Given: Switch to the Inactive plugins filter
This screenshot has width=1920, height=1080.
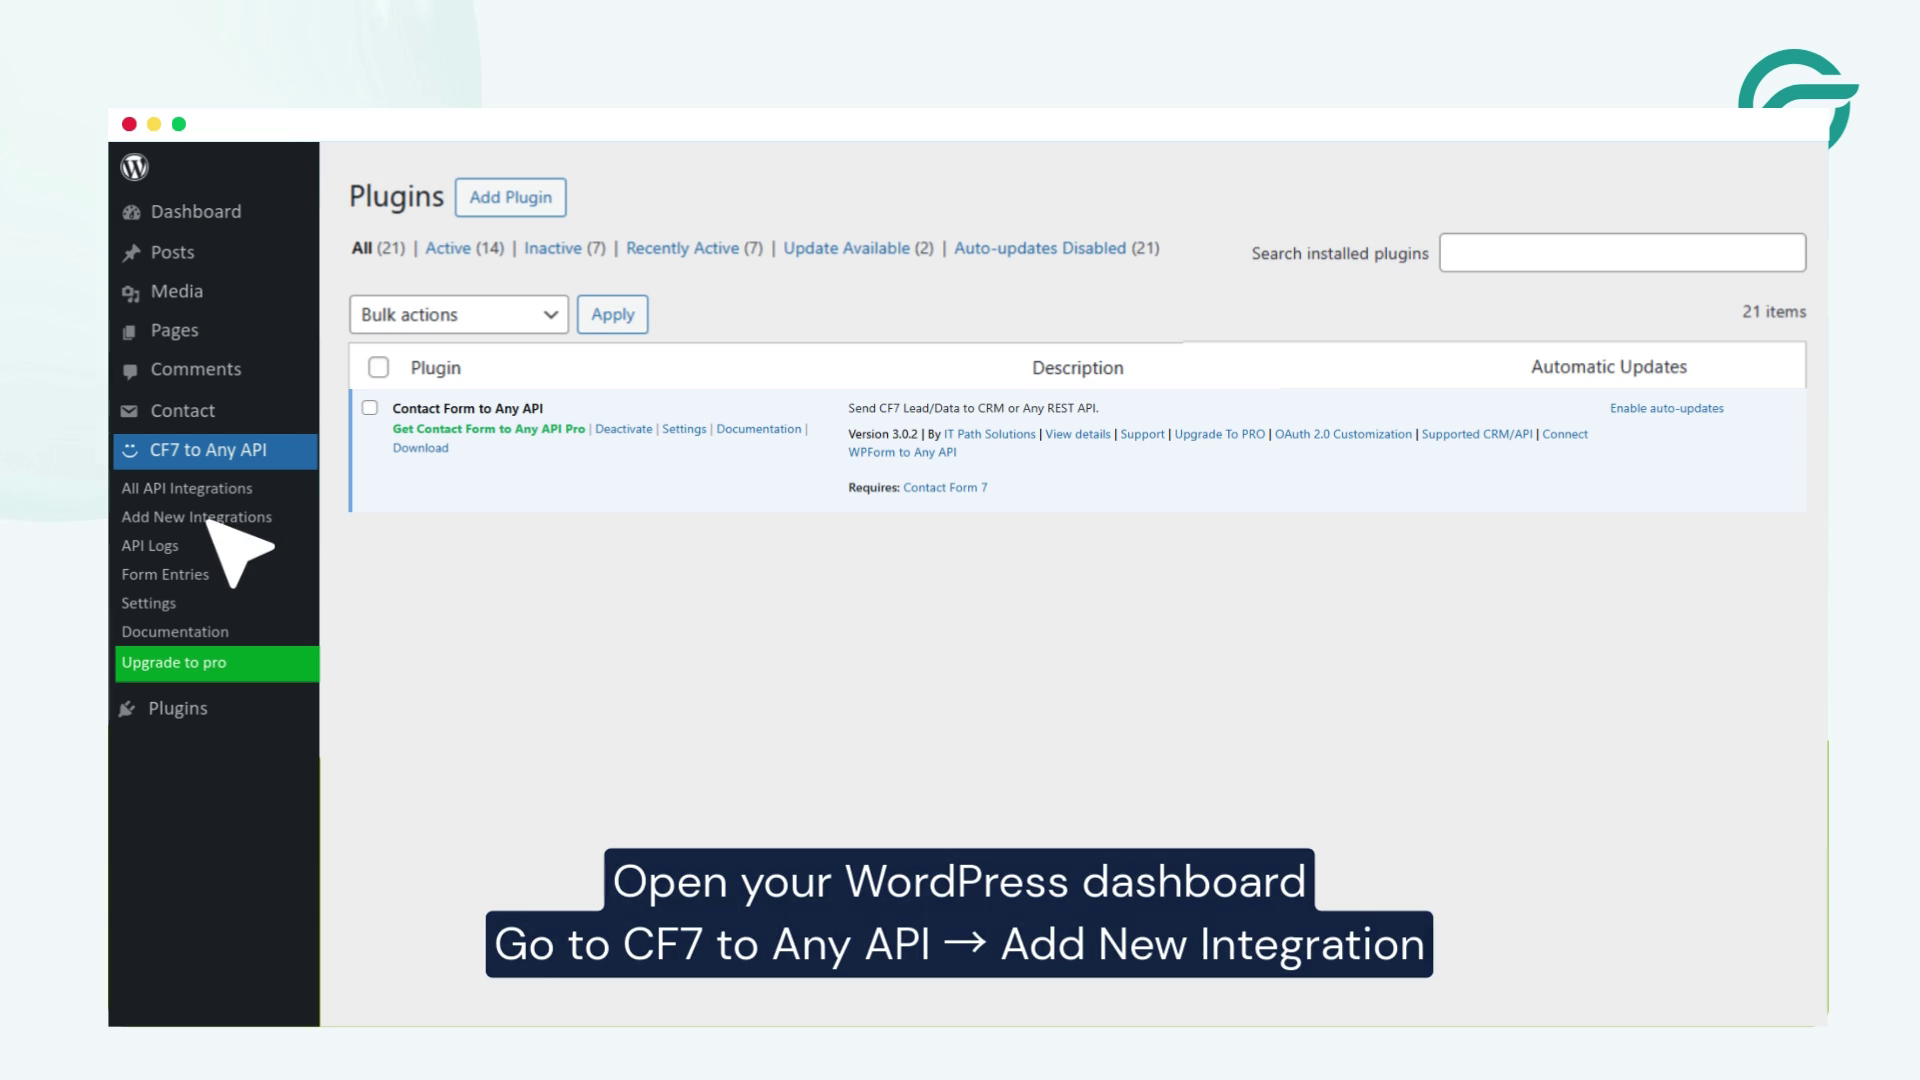Looking at the screenshot, I should point(553,248).
